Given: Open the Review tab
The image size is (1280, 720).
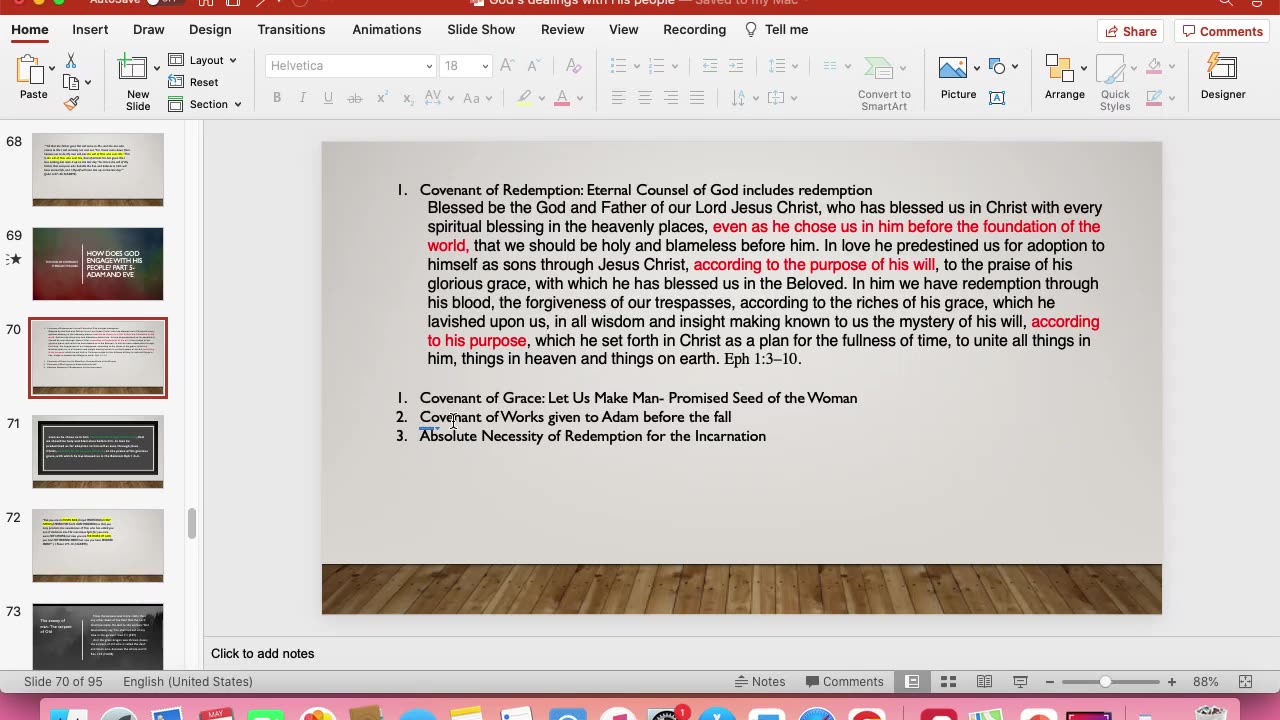Looking at the screenshot, I should (563, 30).
